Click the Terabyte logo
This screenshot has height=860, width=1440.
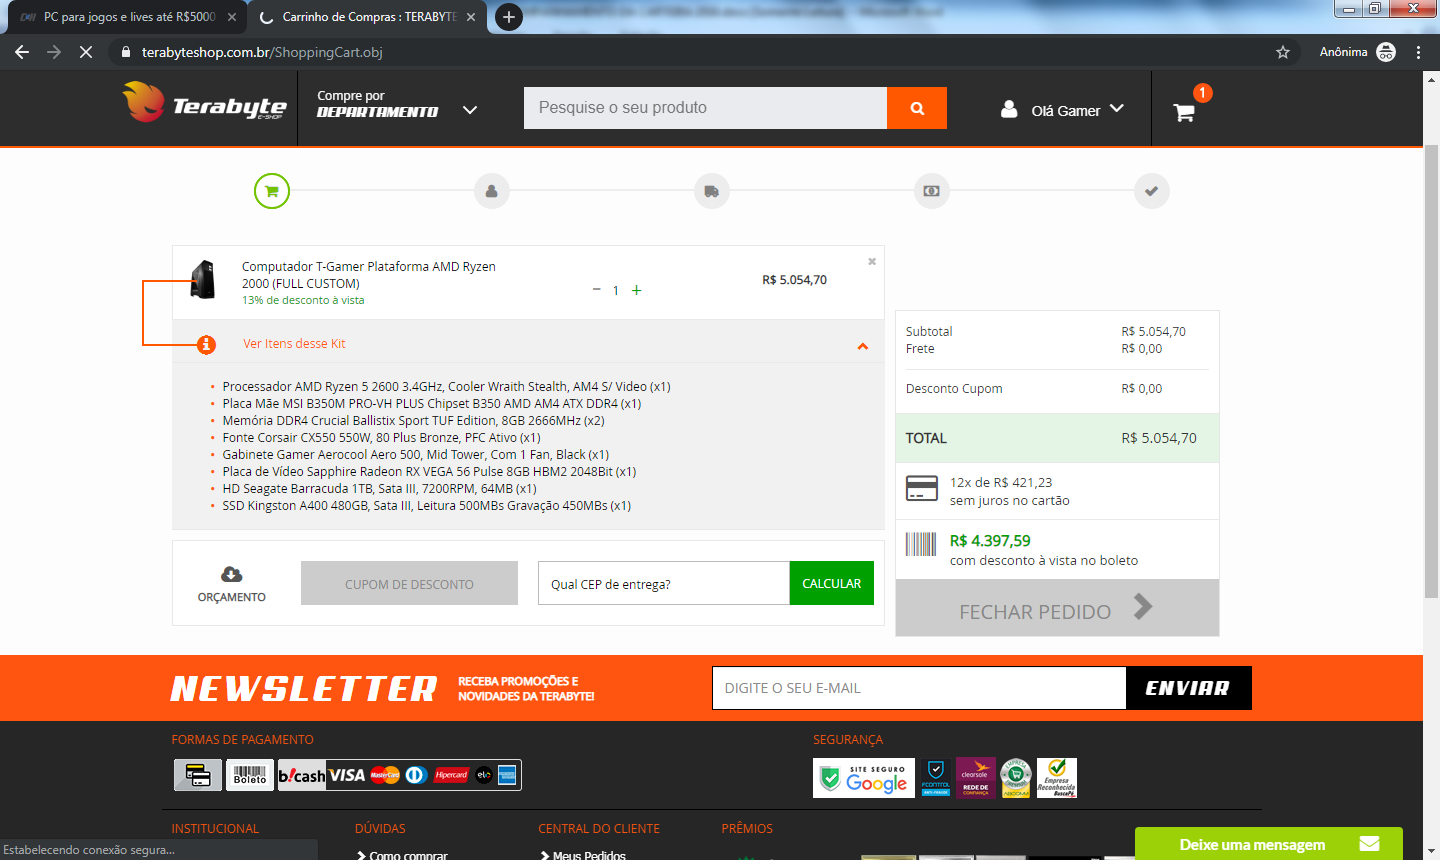coord(205,103)
